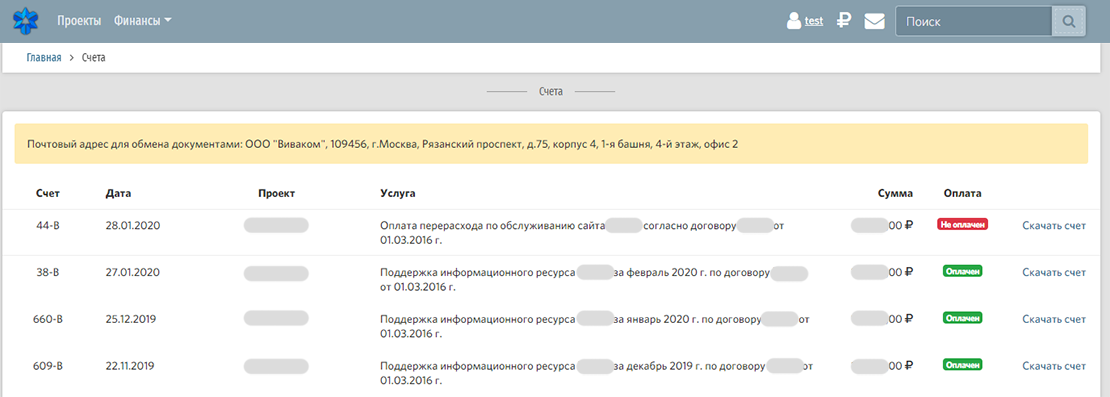
Task: Go to Главная breadcrumb link
Action: [44, 57]
